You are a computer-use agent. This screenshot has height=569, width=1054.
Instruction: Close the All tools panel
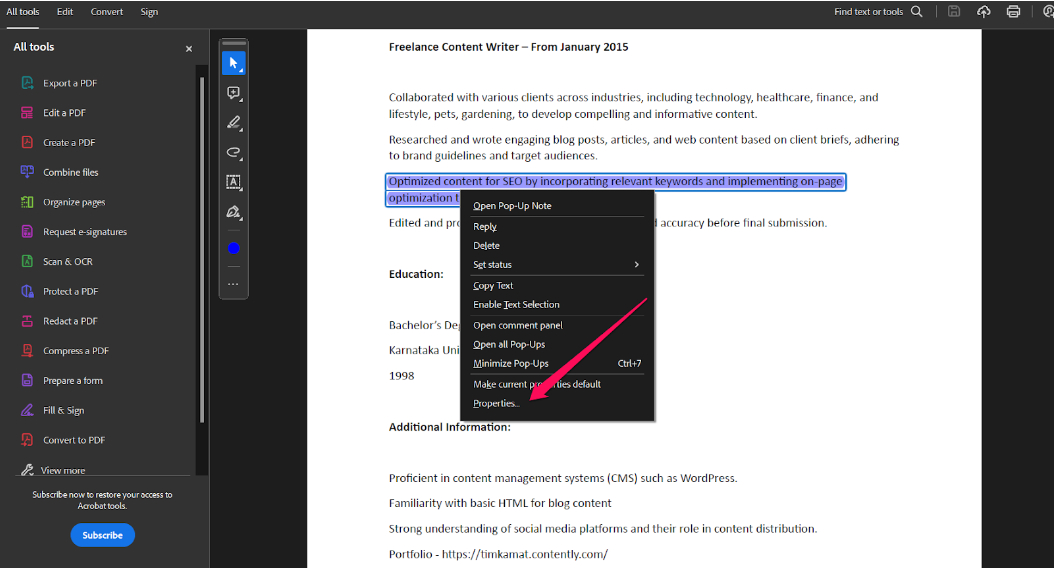(x=189, y=48)
